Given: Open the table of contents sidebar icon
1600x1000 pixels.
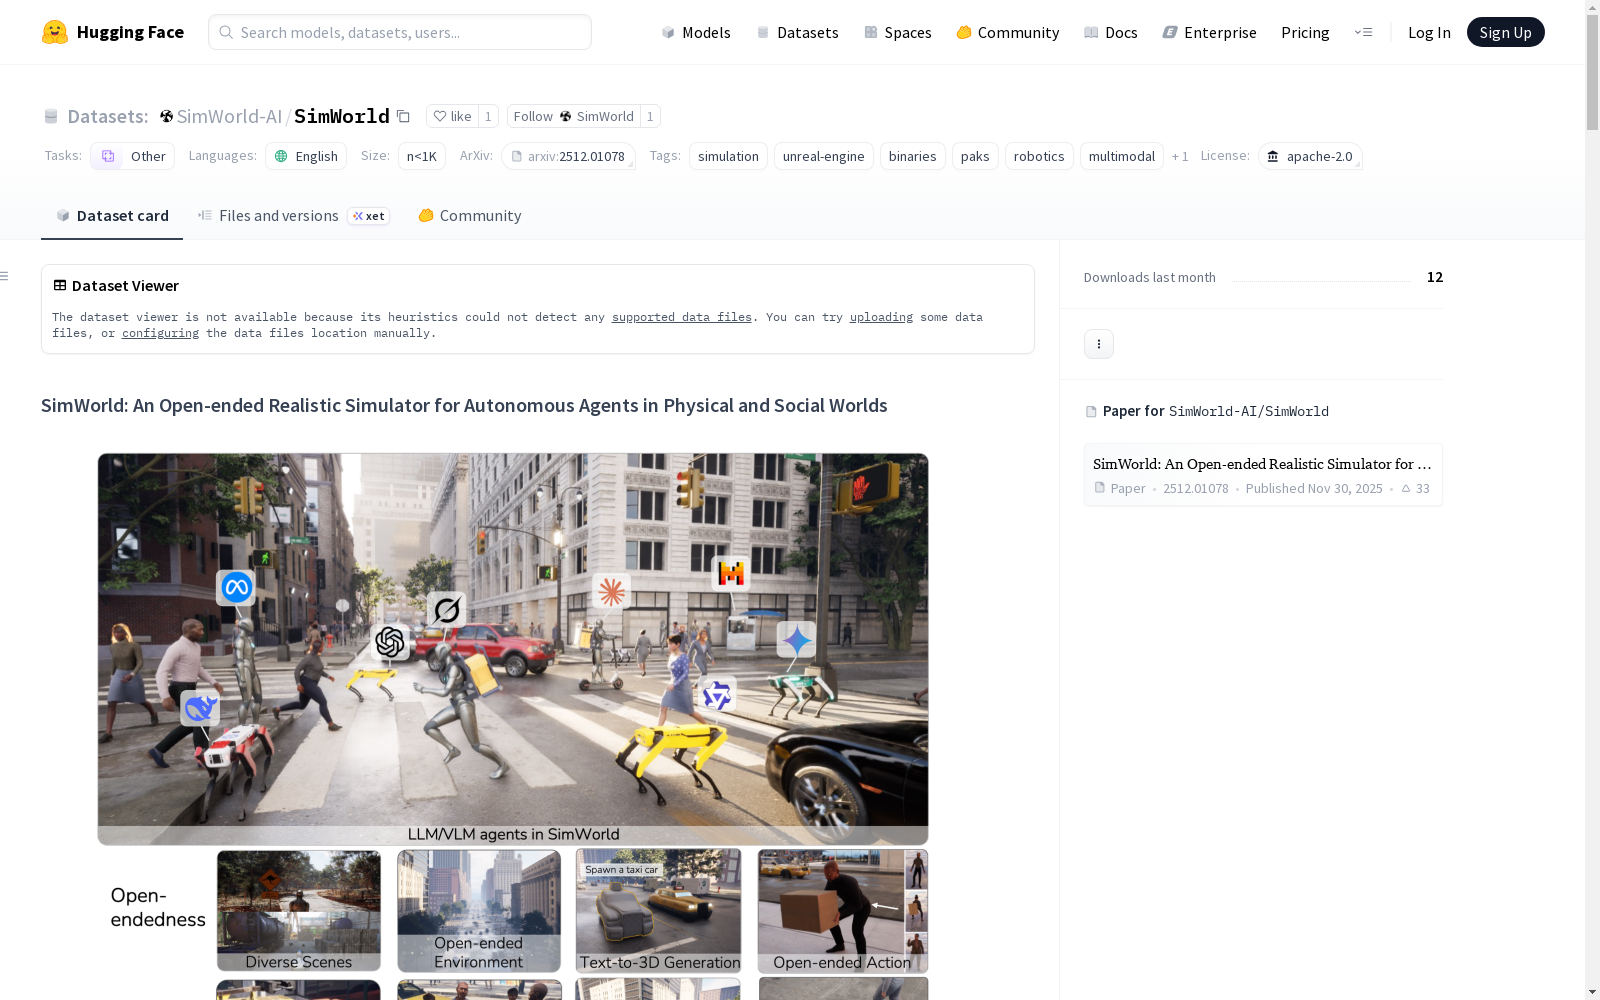Looking at the screenshot, I should click(x=5, y=276).
